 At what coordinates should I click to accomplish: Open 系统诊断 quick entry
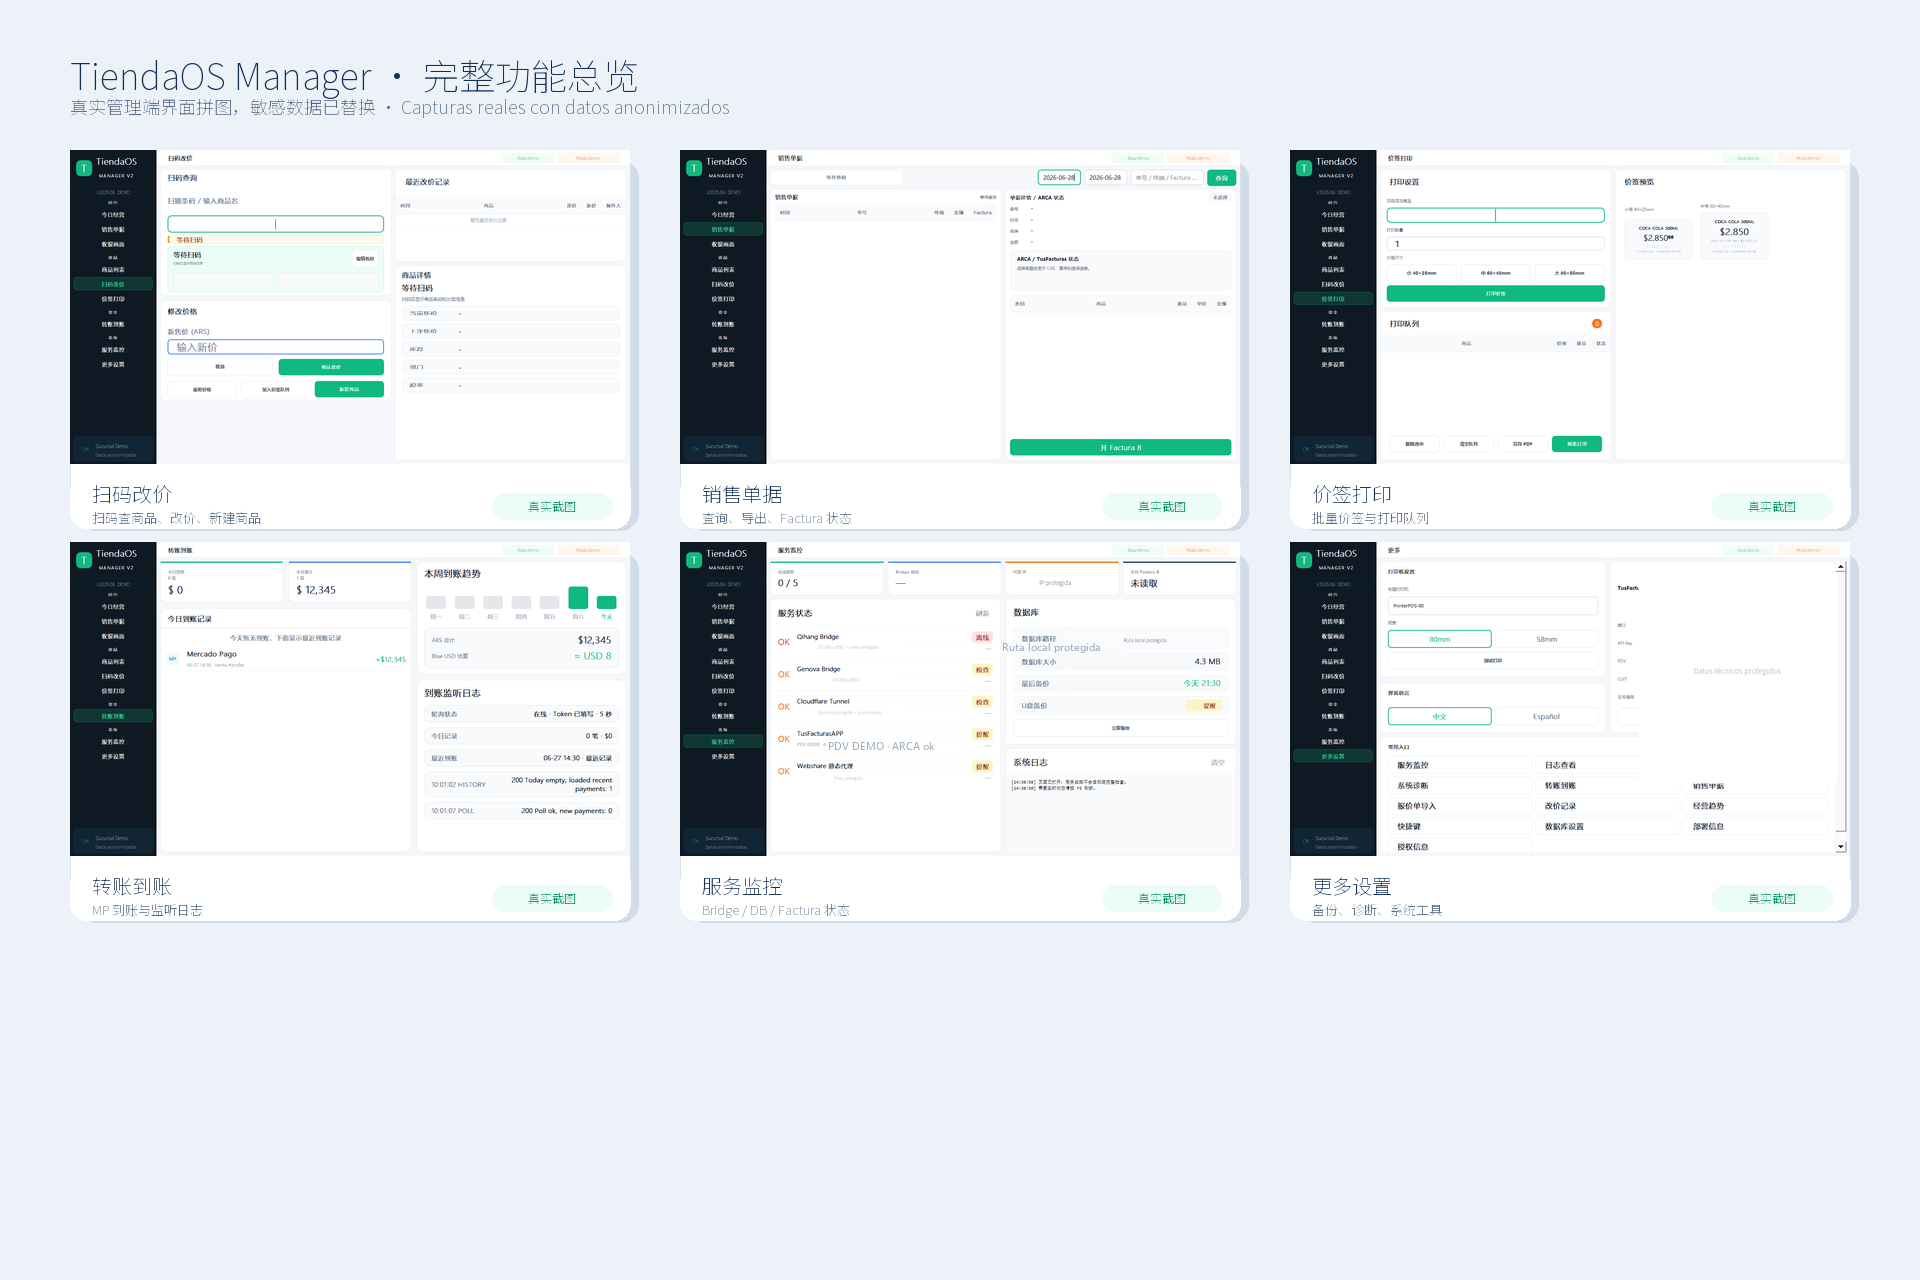[1458, 786]
